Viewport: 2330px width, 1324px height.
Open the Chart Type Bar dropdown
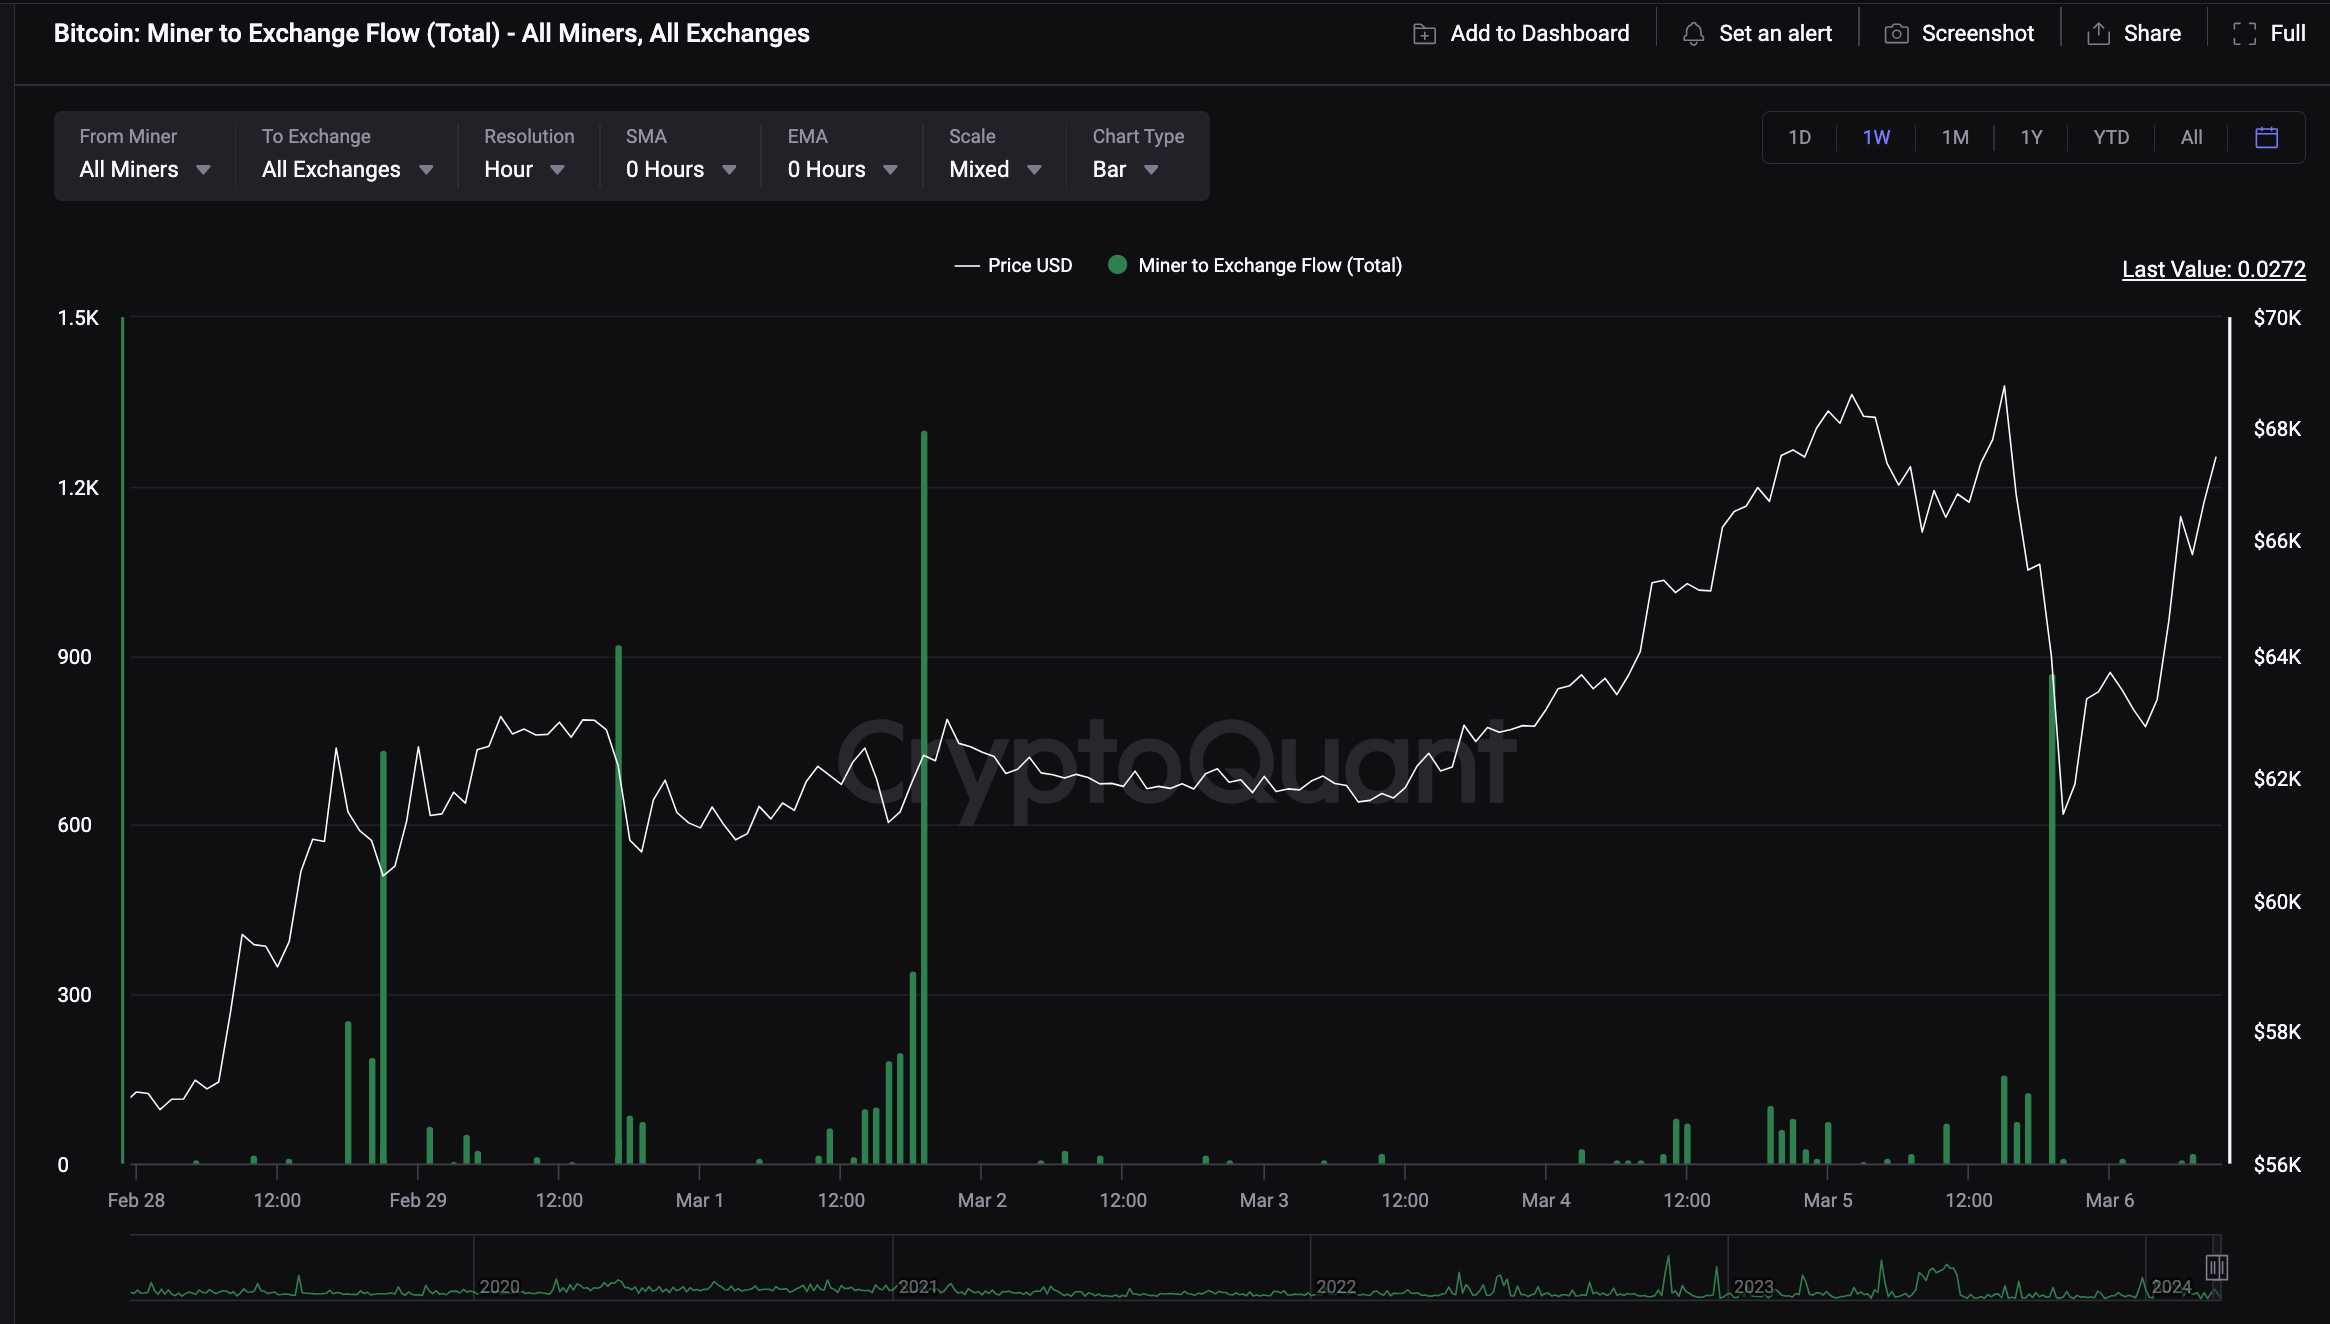point(1124,169)
